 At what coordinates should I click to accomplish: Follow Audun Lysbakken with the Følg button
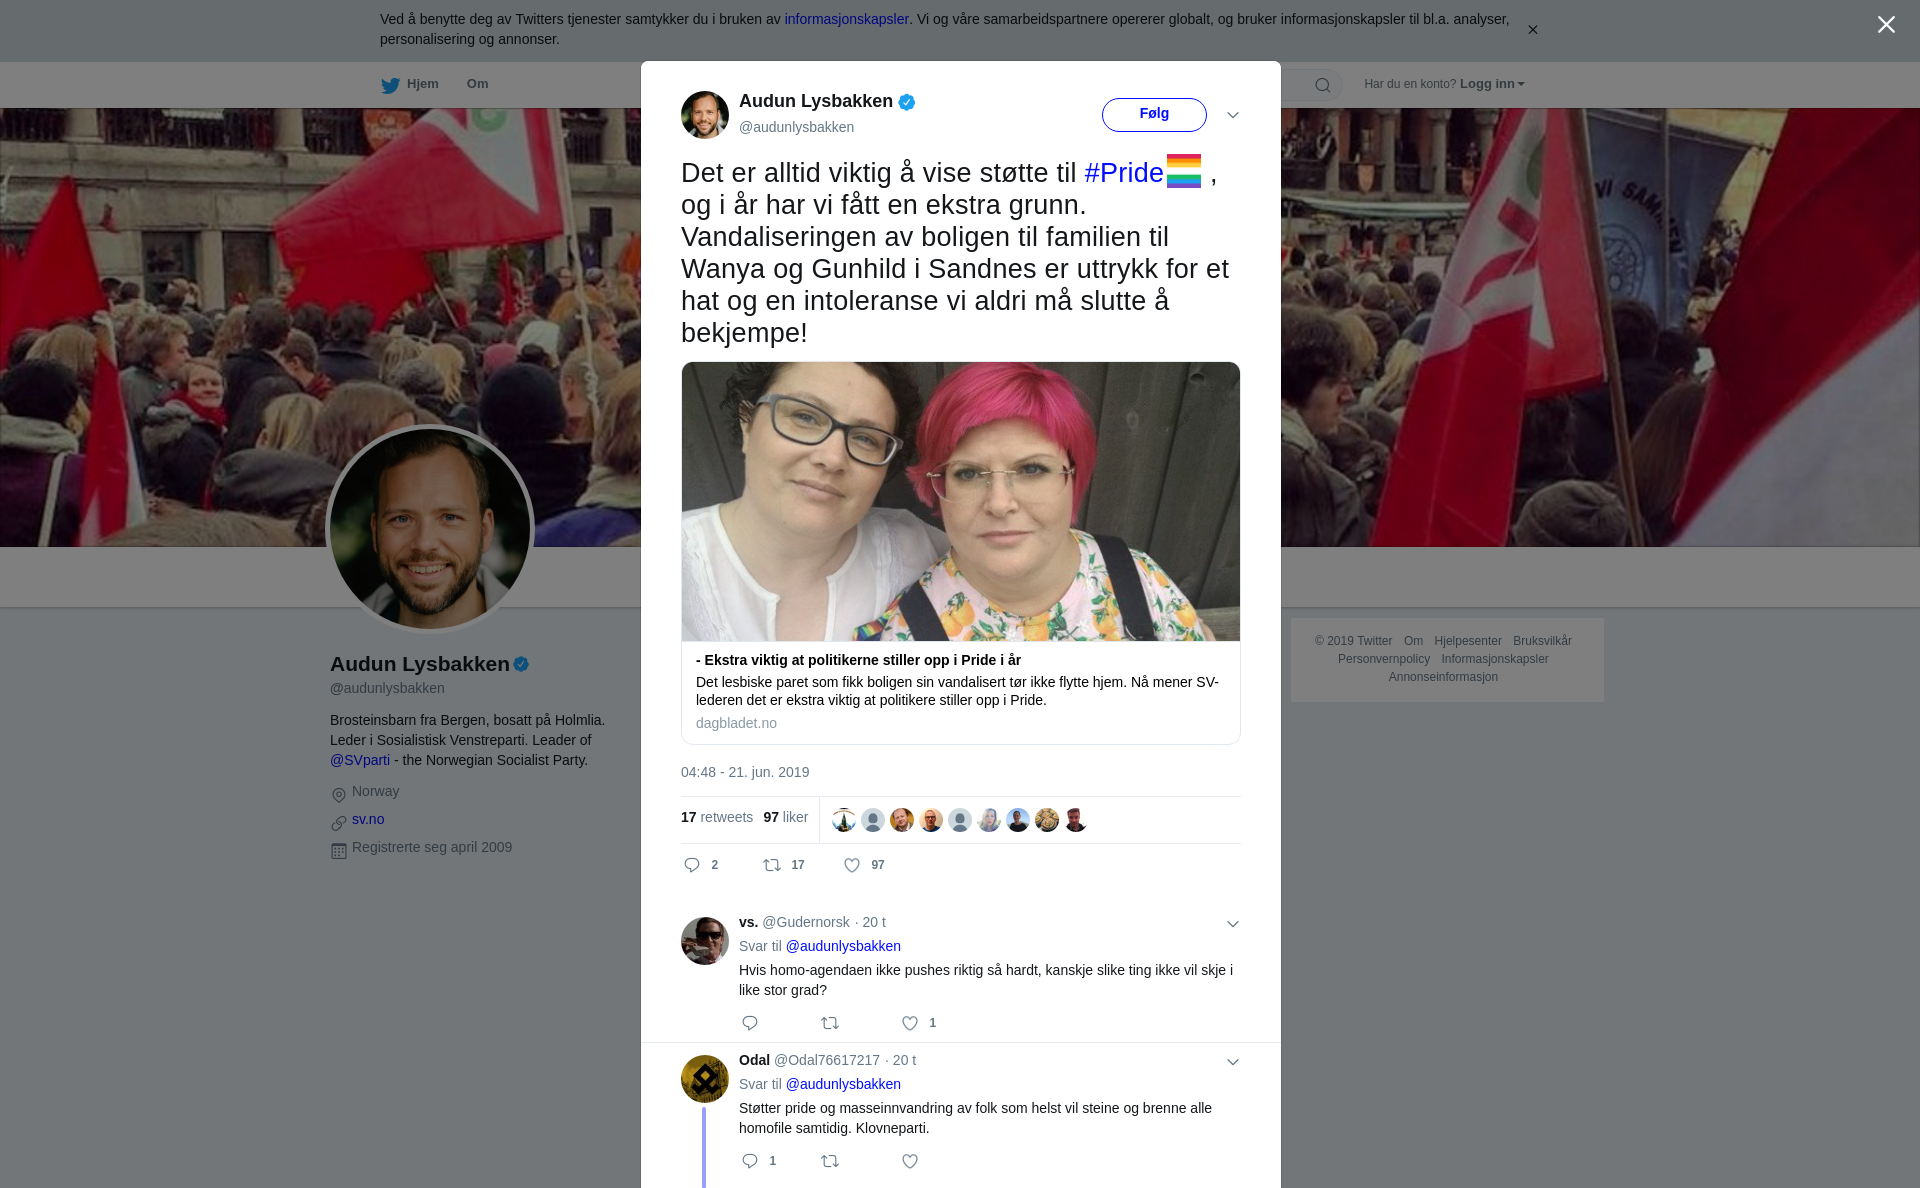coord(1154,114)
